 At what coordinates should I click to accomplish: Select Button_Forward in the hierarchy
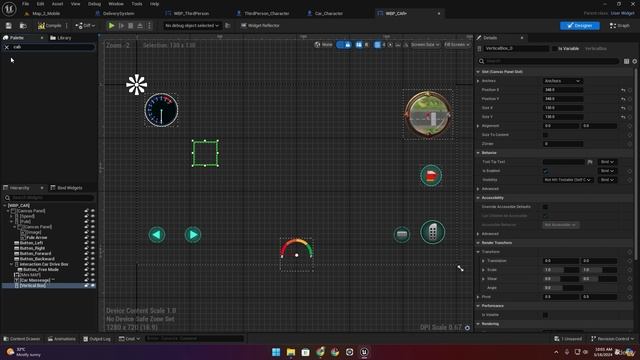click(x=35, y=253)
